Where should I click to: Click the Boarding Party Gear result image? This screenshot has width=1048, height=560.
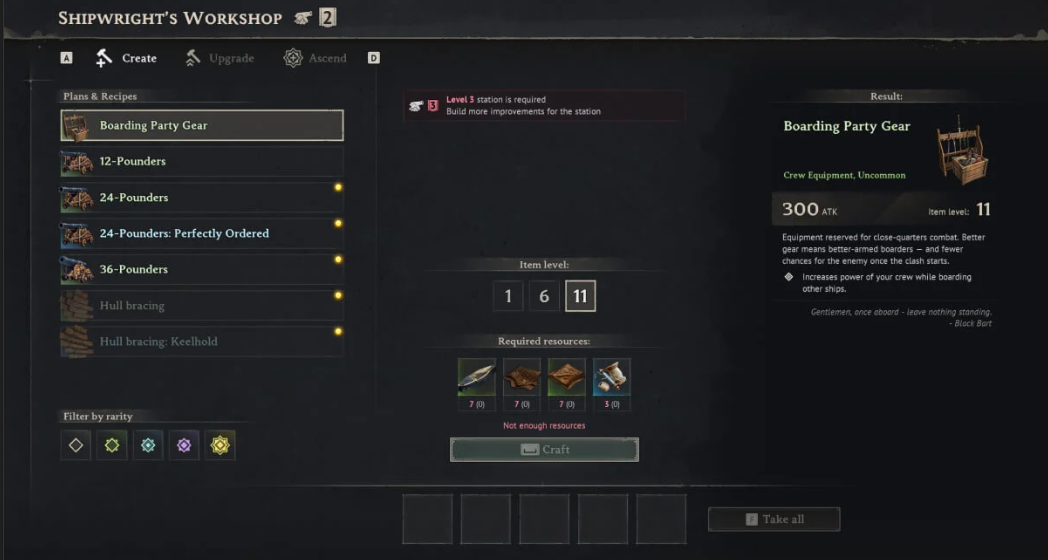point(961,152)
